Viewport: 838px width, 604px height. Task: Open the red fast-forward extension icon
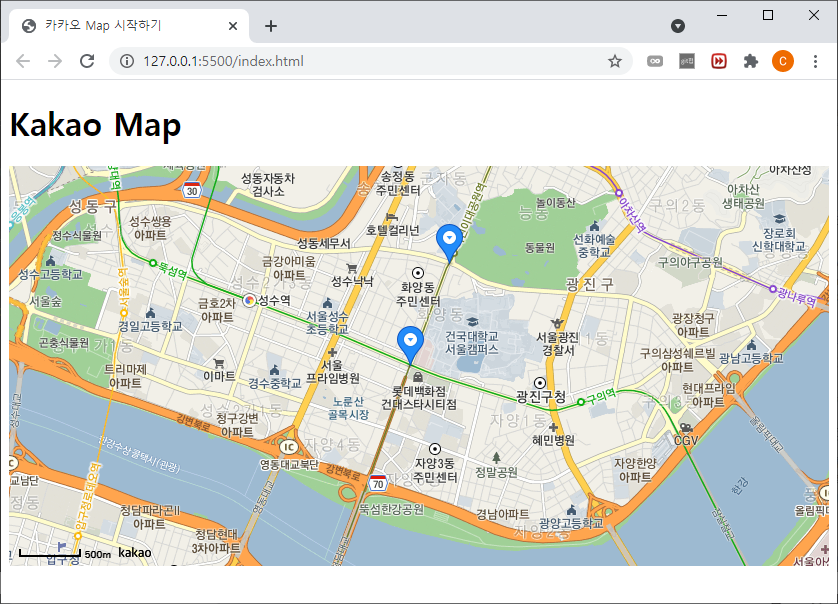coord(719,61)
